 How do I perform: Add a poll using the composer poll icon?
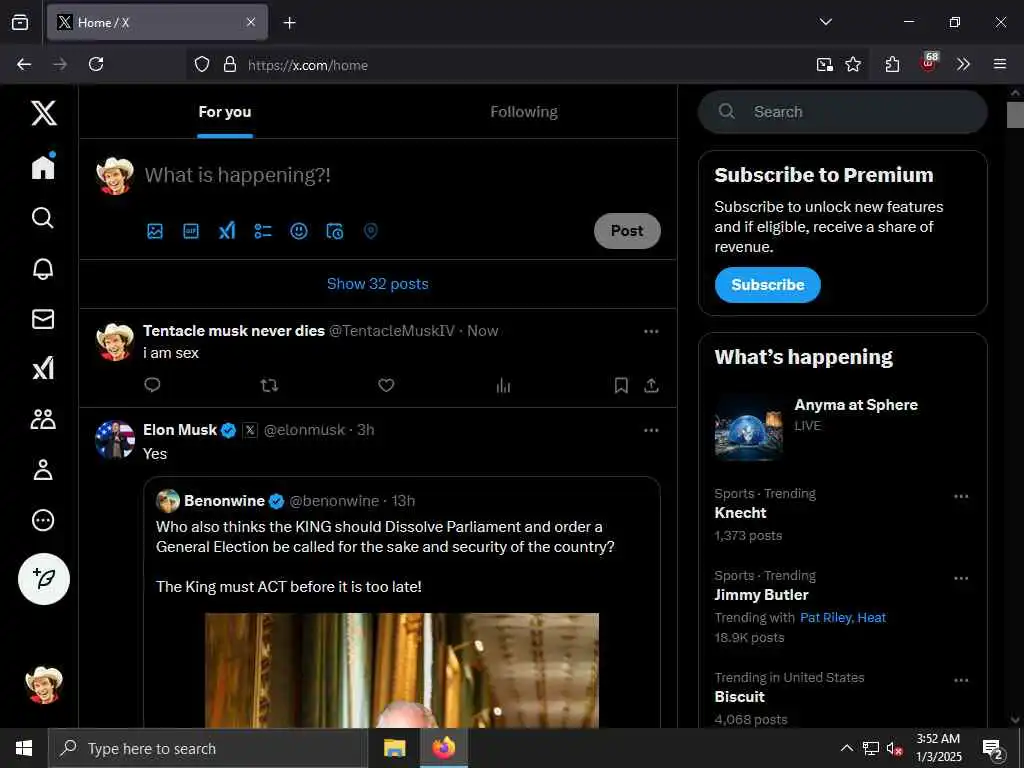click(x=263, y=231)
